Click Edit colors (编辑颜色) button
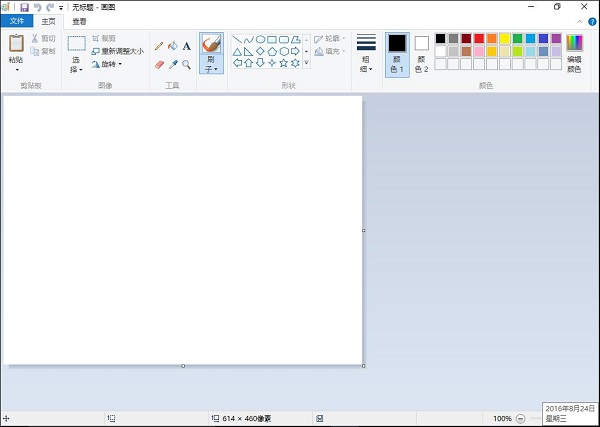Viewport: 600px width, 427px height. click(574, 54)
